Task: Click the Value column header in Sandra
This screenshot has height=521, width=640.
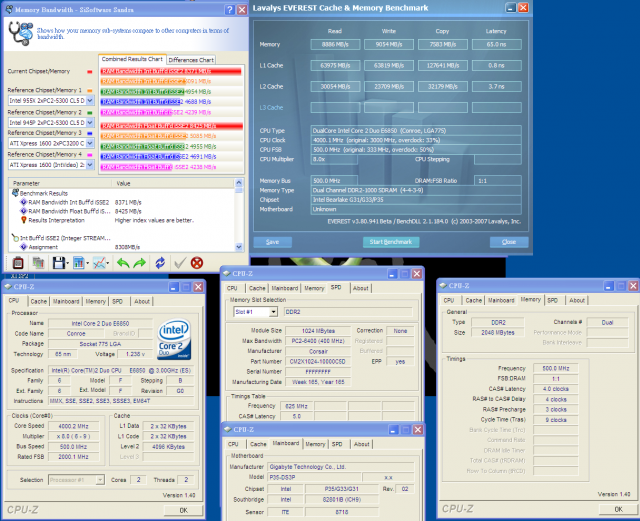Action: coord(173,183)
